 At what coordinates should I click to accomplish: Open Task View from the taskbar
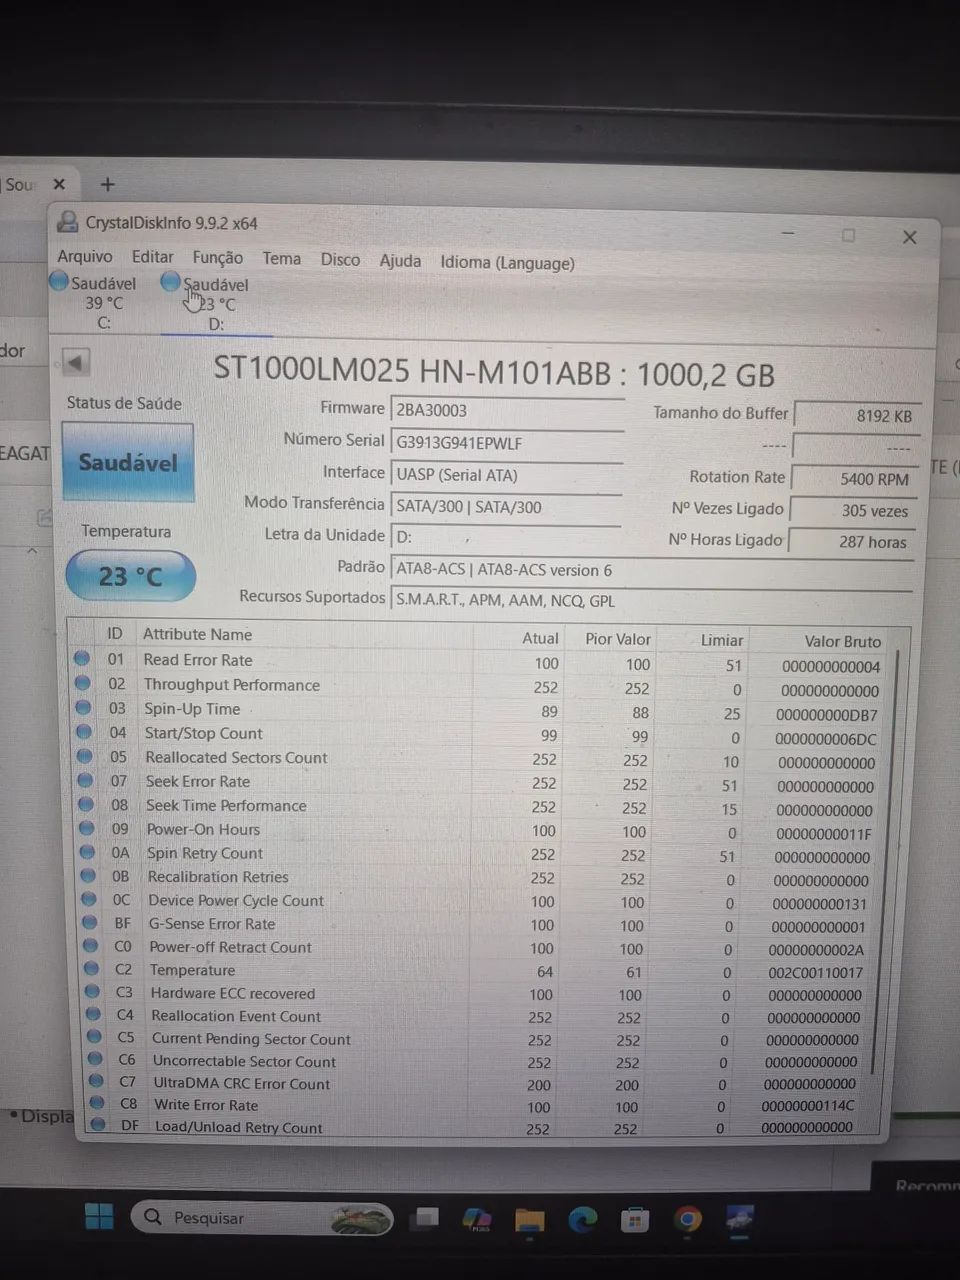[427, 1218]
